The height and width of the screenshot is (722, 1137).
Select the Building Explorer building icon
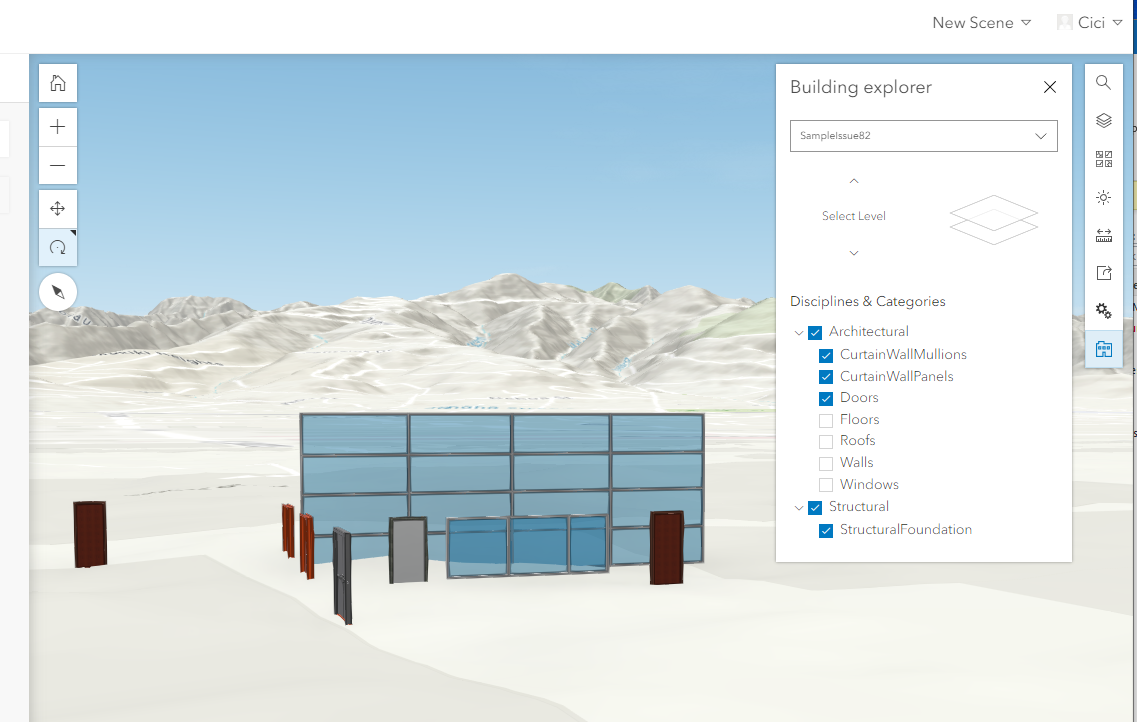[x=1103, y=348]
